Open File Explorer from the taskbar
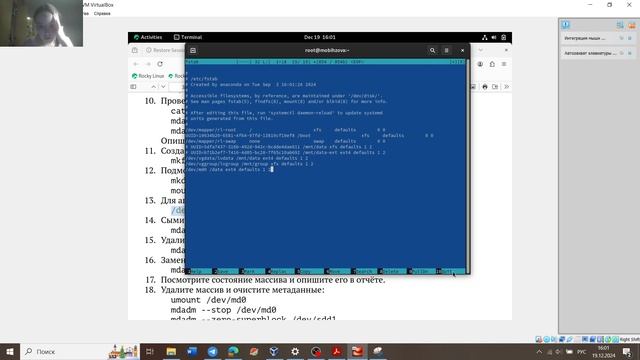Image resolution: width=640 pixels, height=360 pixels. [171, 351]
